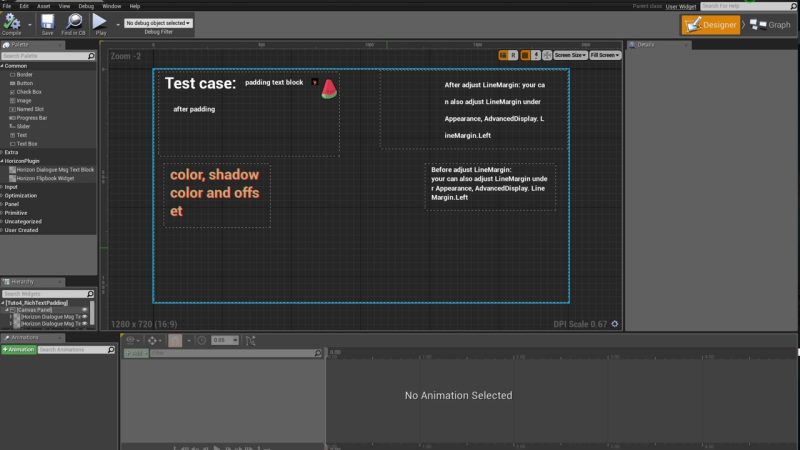Open the Fill Screen dropdown

point(604,56)
